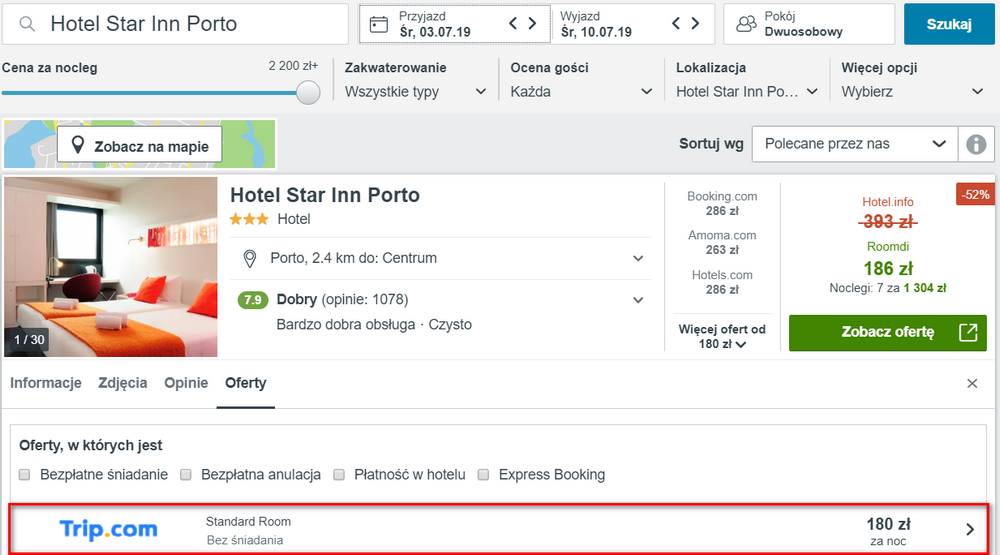1000x555 pixels.
Task: Move arrival date to previous day
Action: tap(513, 24)
